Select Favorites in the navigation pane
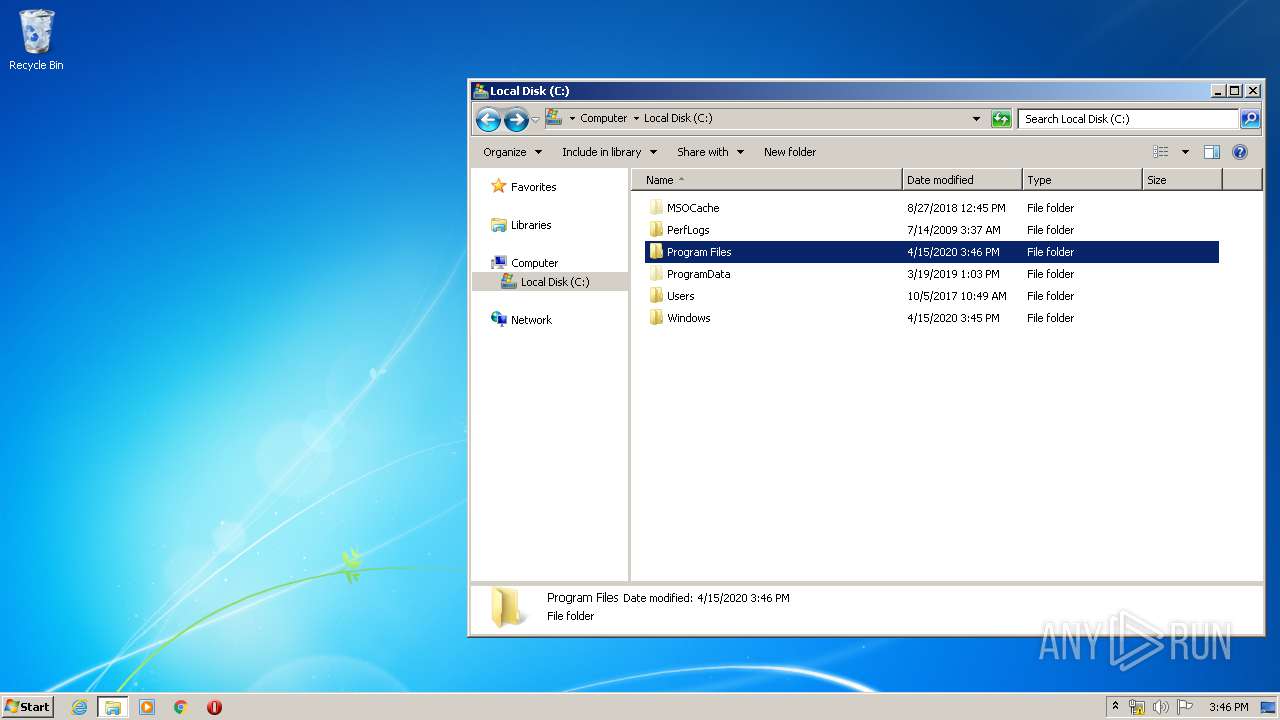Image resolution: width=1280 pixels, height=720 pixels. tap(533, 187)
